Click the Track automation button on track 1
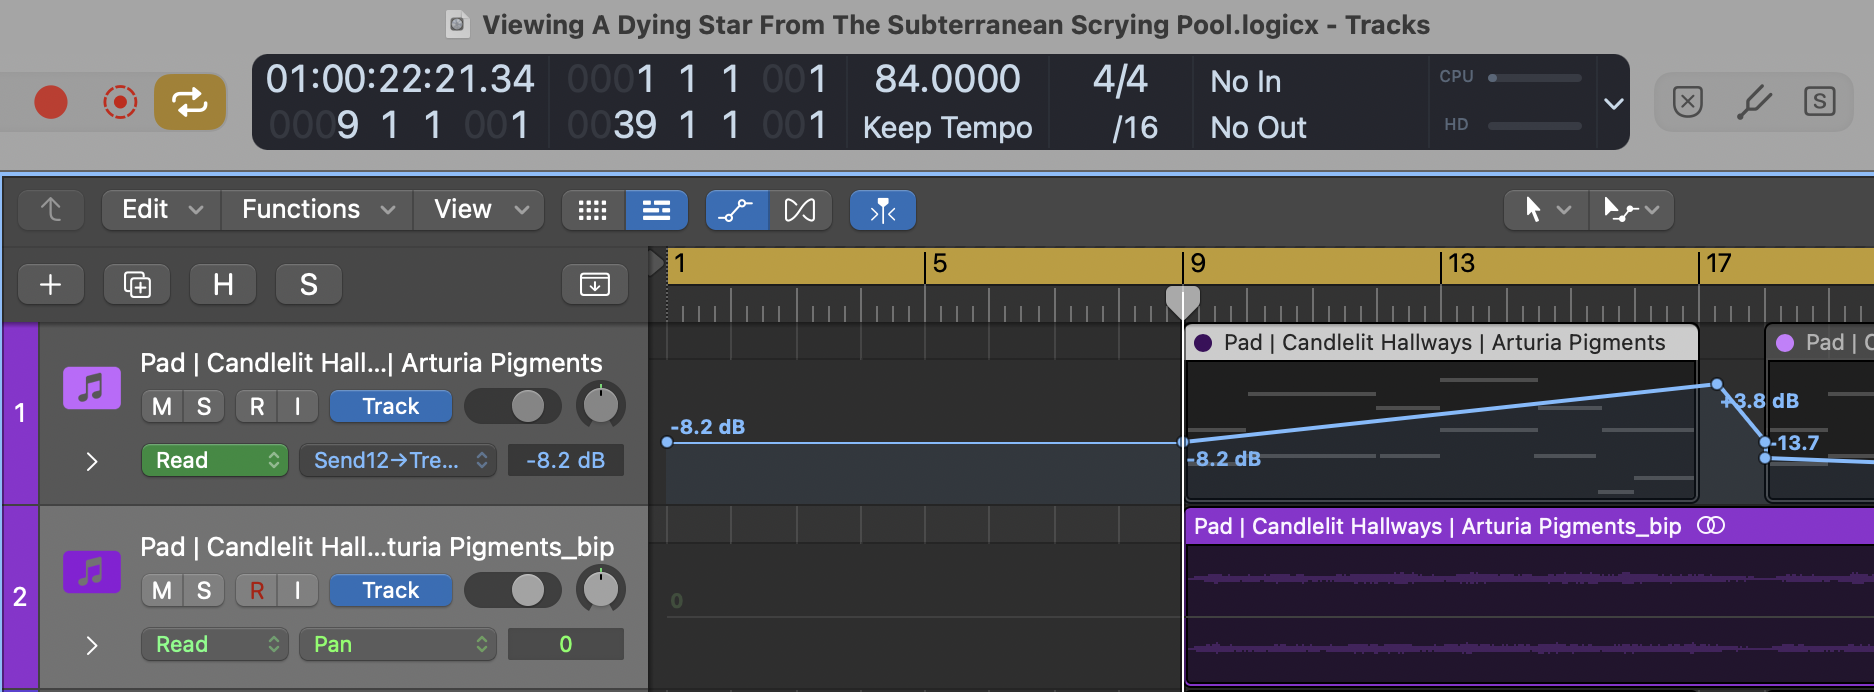Image resolution: width=1874 pixels, height=692 pixels. pyautogui.click(x=391, y=407)
